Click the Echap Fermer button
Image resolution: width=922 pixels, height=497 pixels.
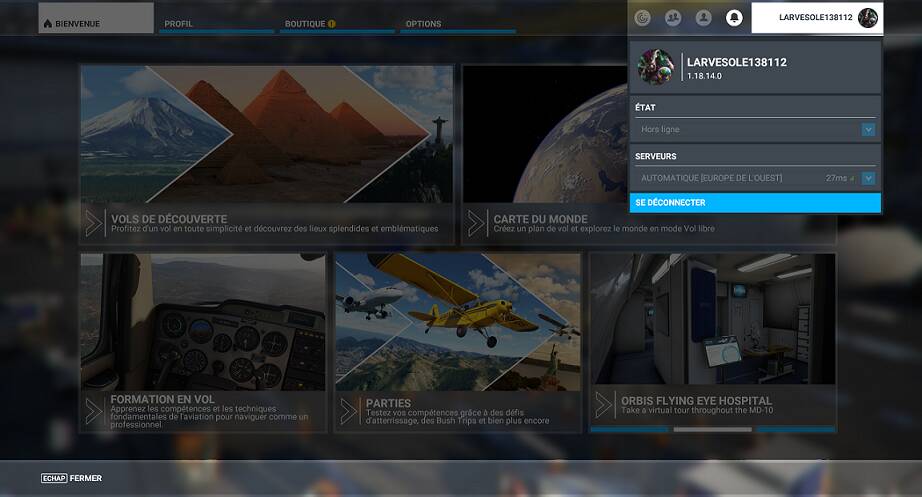click(71, 478)
